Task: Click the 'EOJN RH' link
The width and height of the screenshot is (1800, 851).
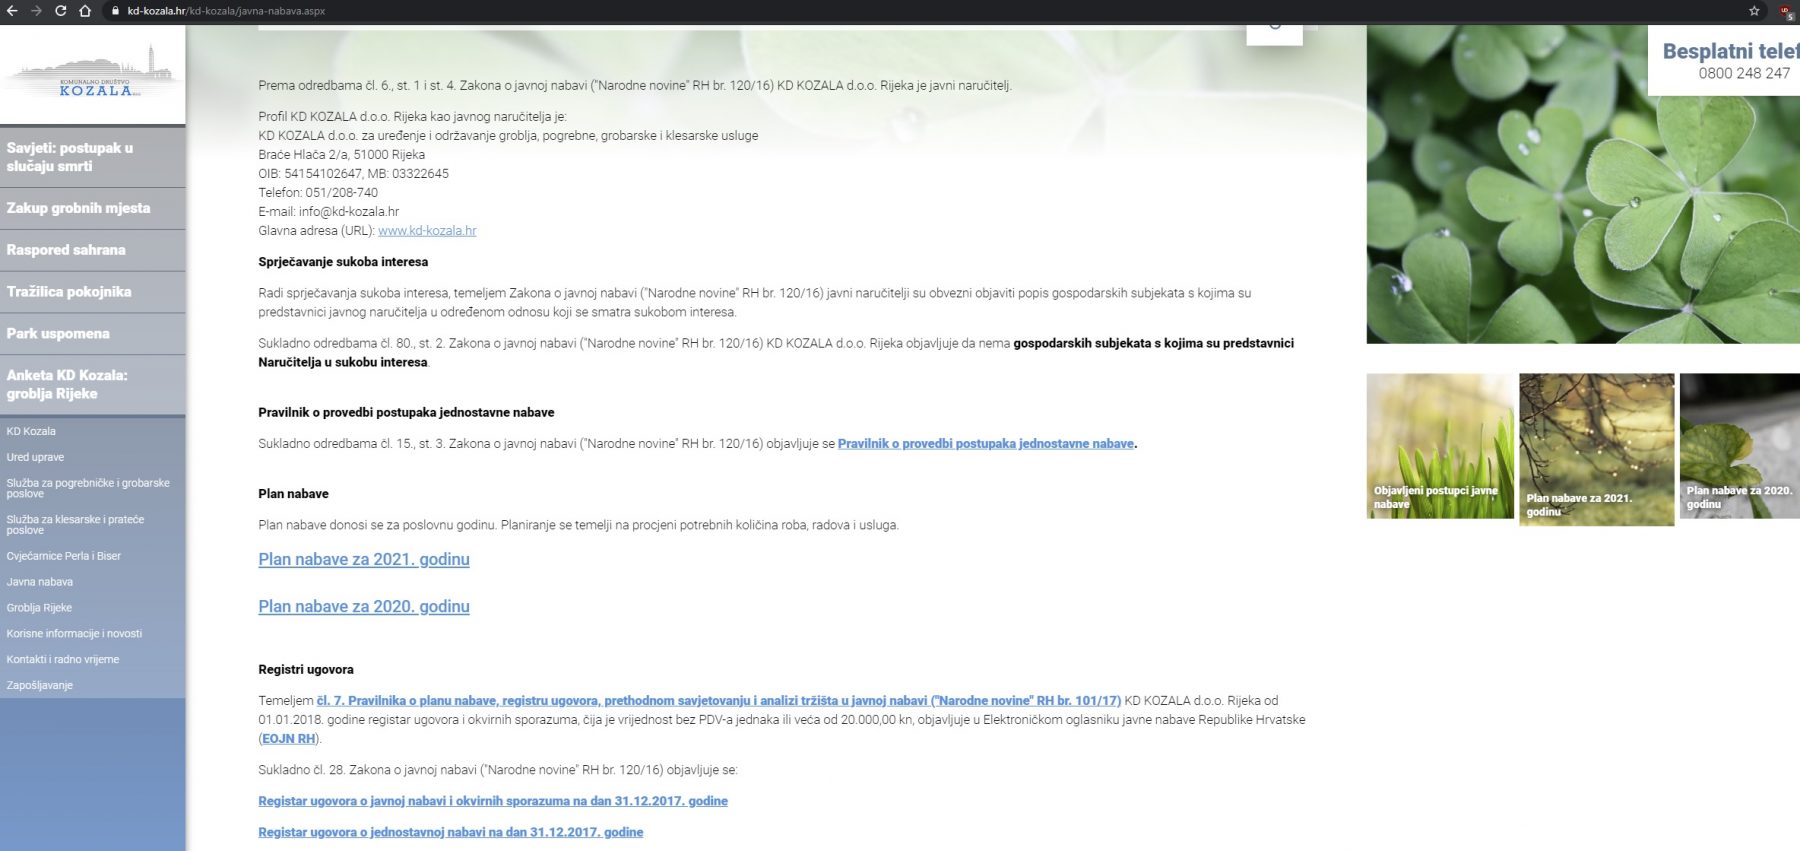Action: tap(289, 739)
